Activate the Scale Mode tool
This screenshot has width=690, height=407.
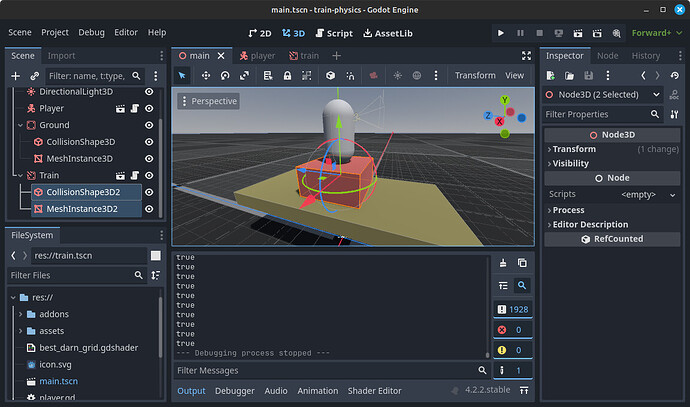pos(244,75)
